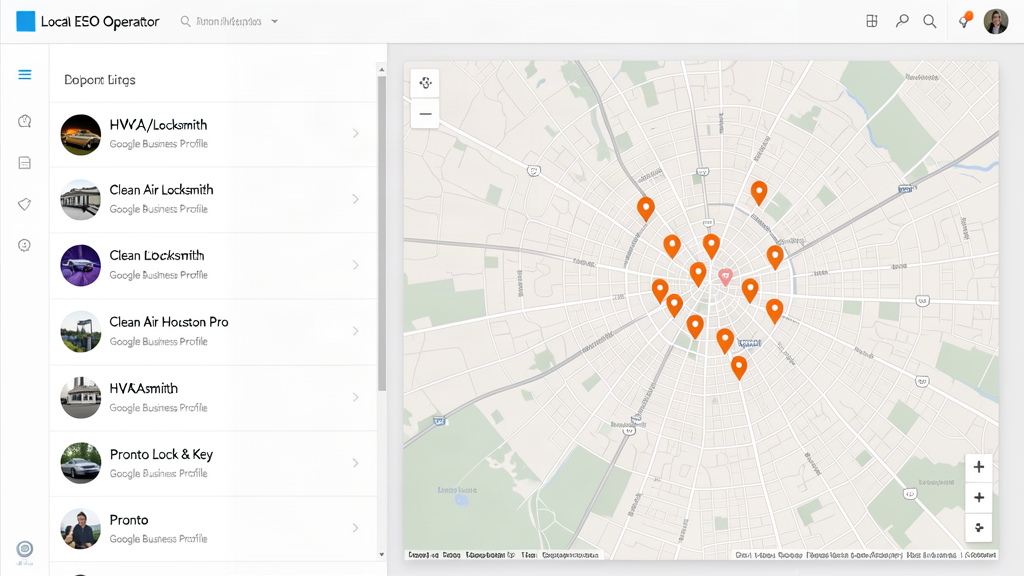Click the upper plus zoom button on map

click(978, 467)
